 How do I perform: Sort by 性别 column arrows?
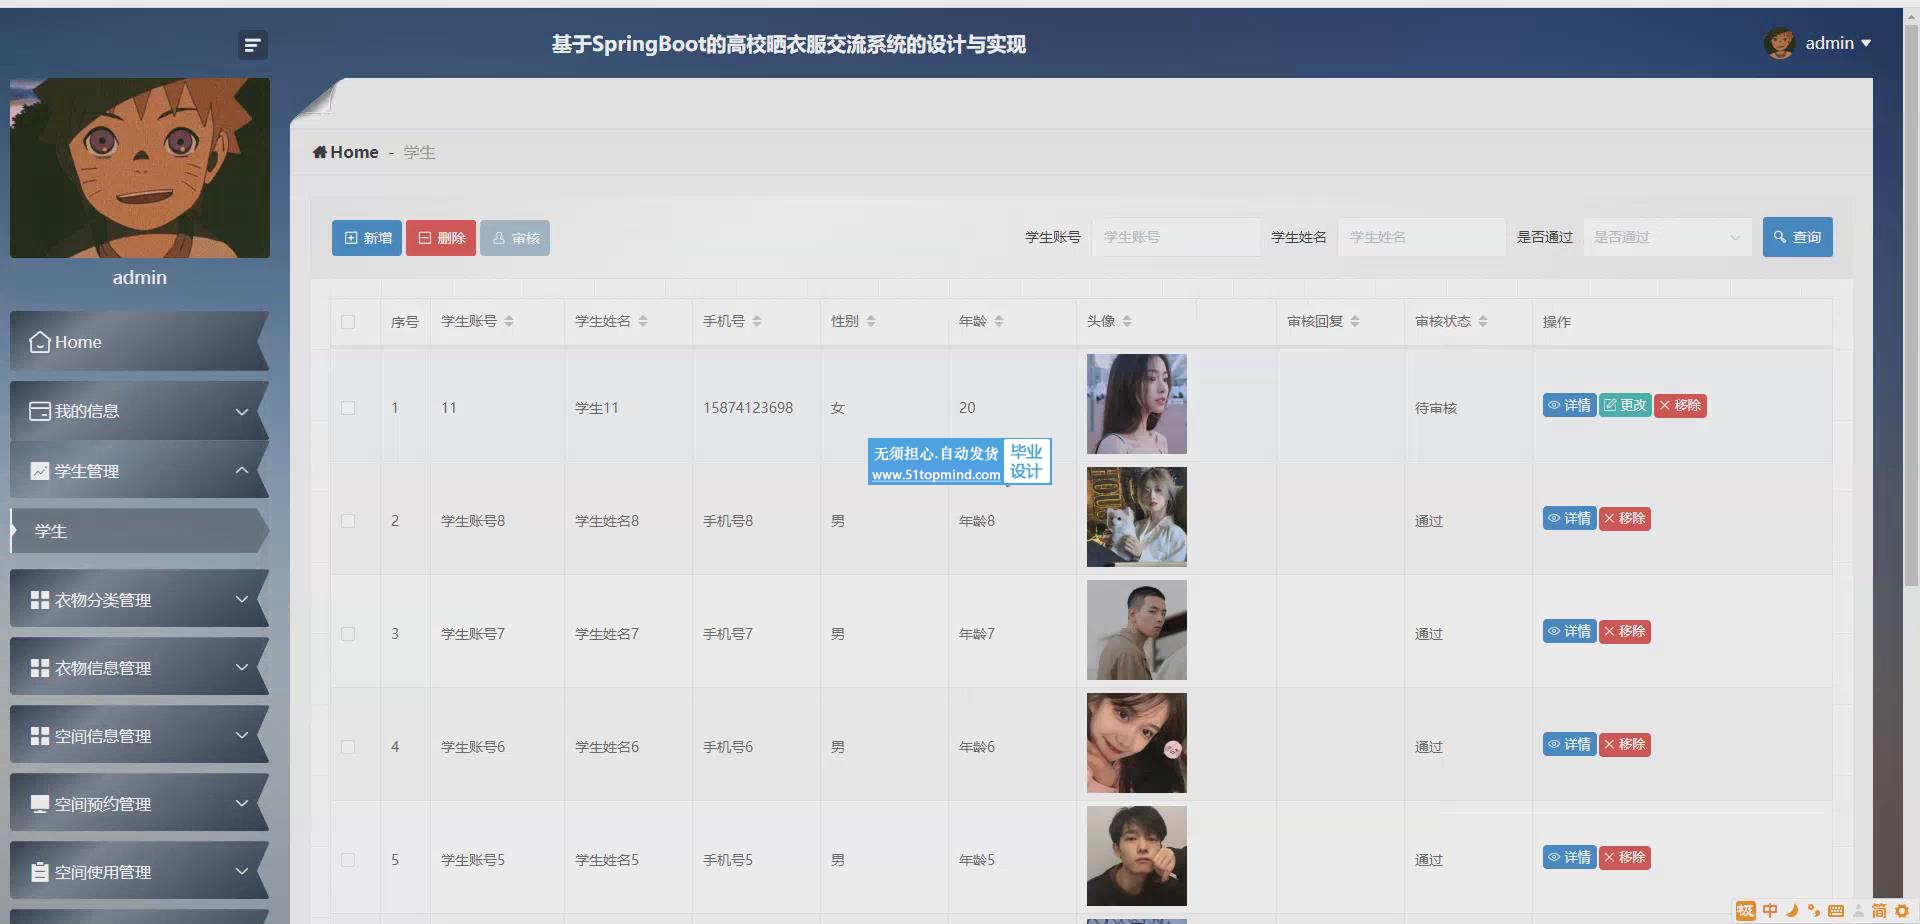coord(871,321)
